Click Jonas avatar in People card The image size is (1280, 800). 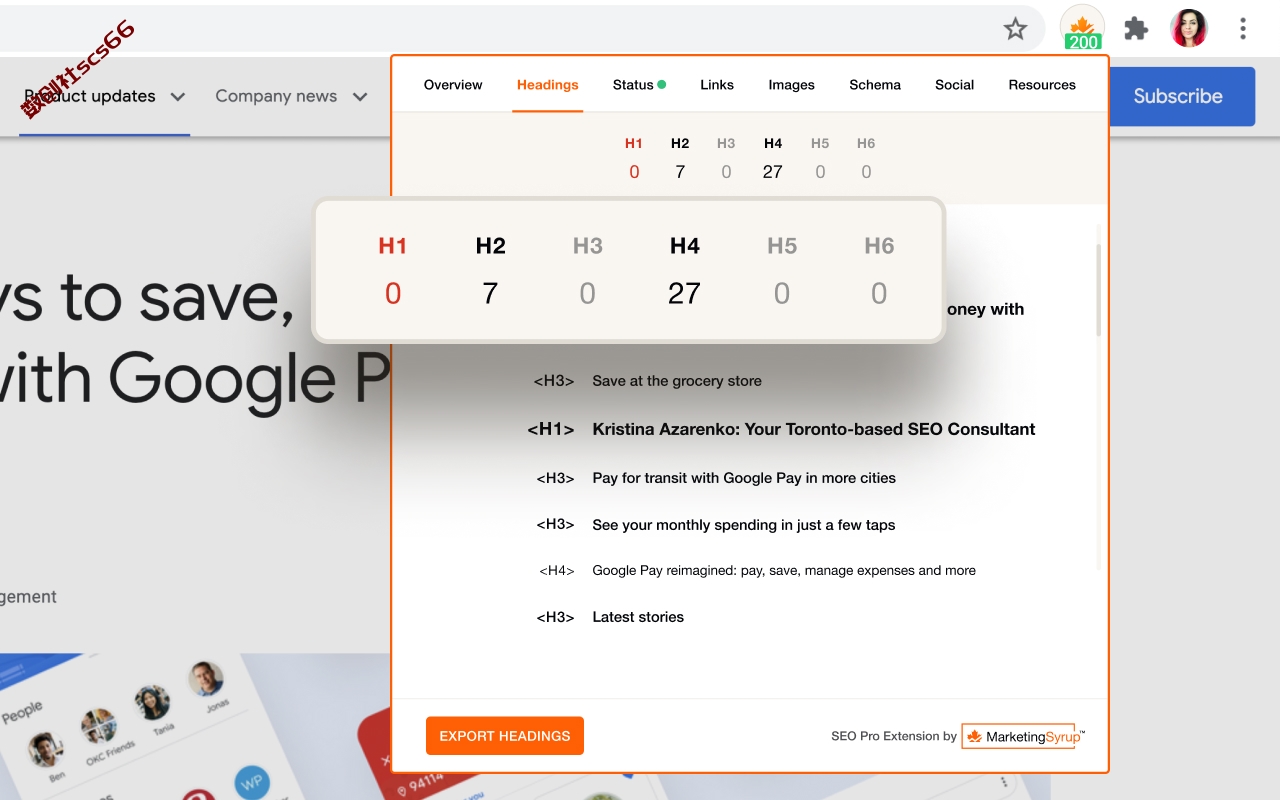pos(206,679)
